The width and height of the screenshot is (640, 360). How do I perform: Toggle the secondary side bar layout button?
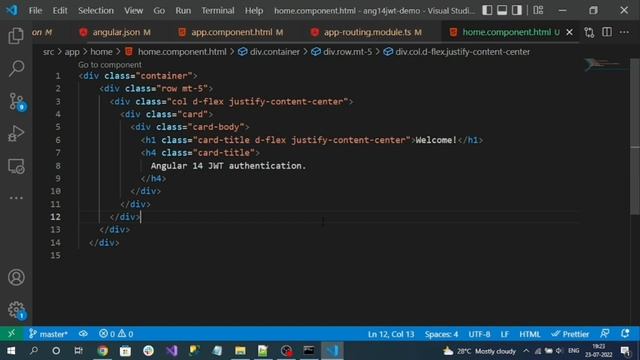pos(517,10)
